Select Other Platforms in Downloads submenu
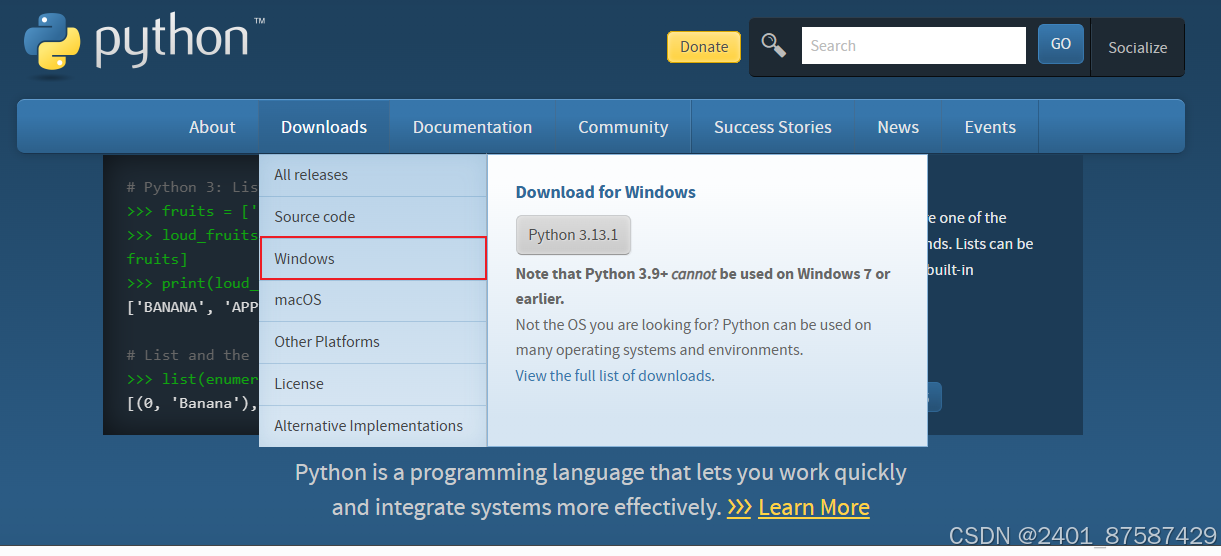The height and width of the screenshot is (556, 1221). 373,342
